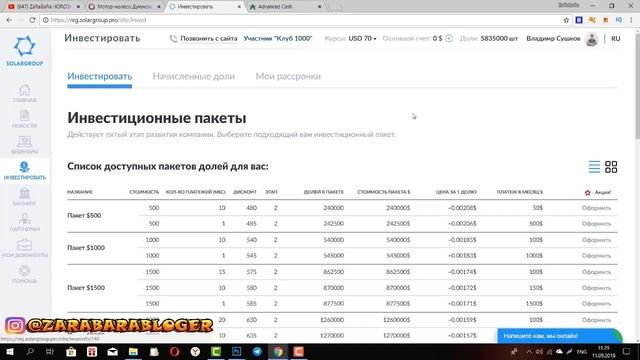The width and height of the screenshot is (640, 360).
Task: Select the Пакет $1500 row label
Action: pos(86,288)
